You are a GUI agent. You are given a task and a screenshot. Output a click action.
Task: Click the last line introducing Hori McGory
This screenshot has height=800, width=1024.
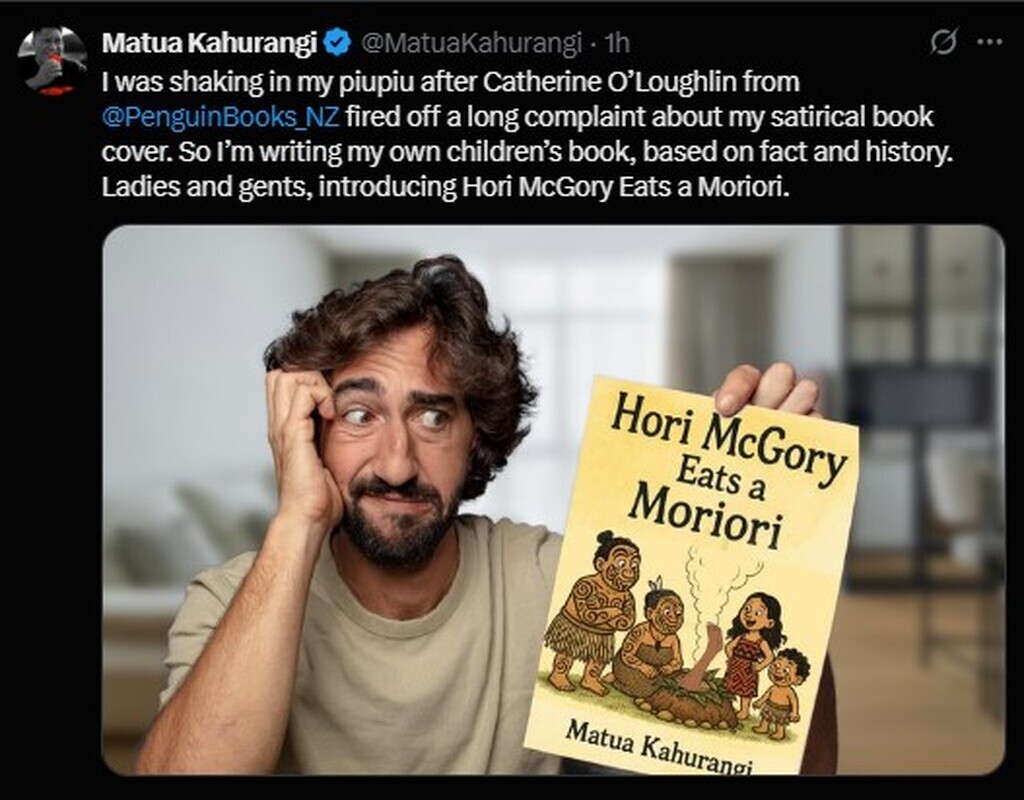(x=445, y=187)
